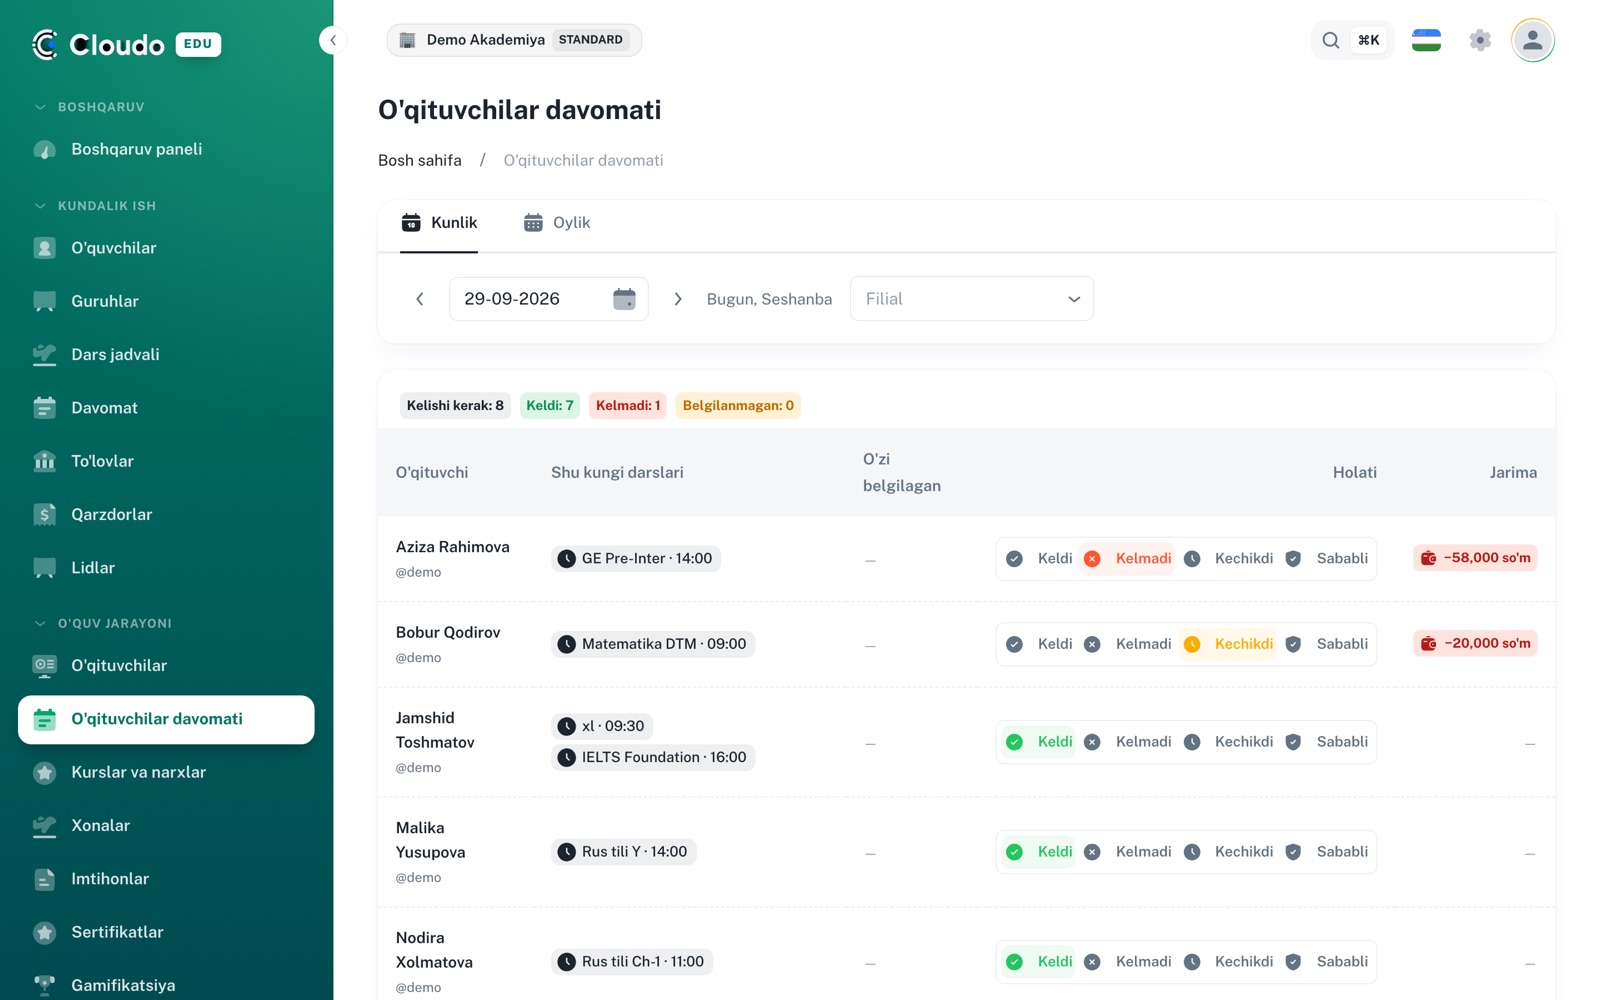The width and height of the screenshot is (1600, 1000).
Task: Open the calendar picker icon in date field
Action: (x=624, y=299)
